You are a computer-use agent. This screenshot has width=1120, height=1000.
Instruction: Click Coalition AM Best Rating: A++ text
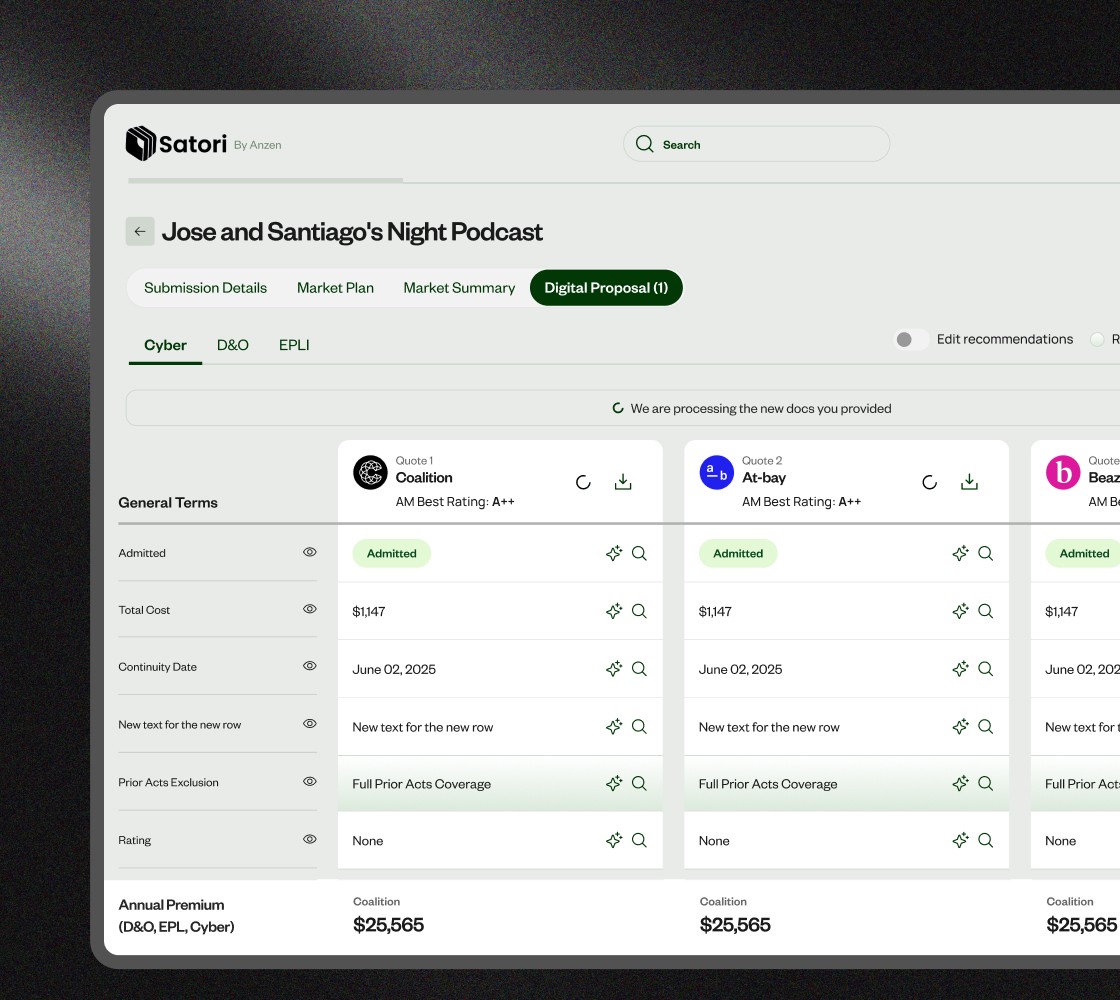(x=455, y=501)
